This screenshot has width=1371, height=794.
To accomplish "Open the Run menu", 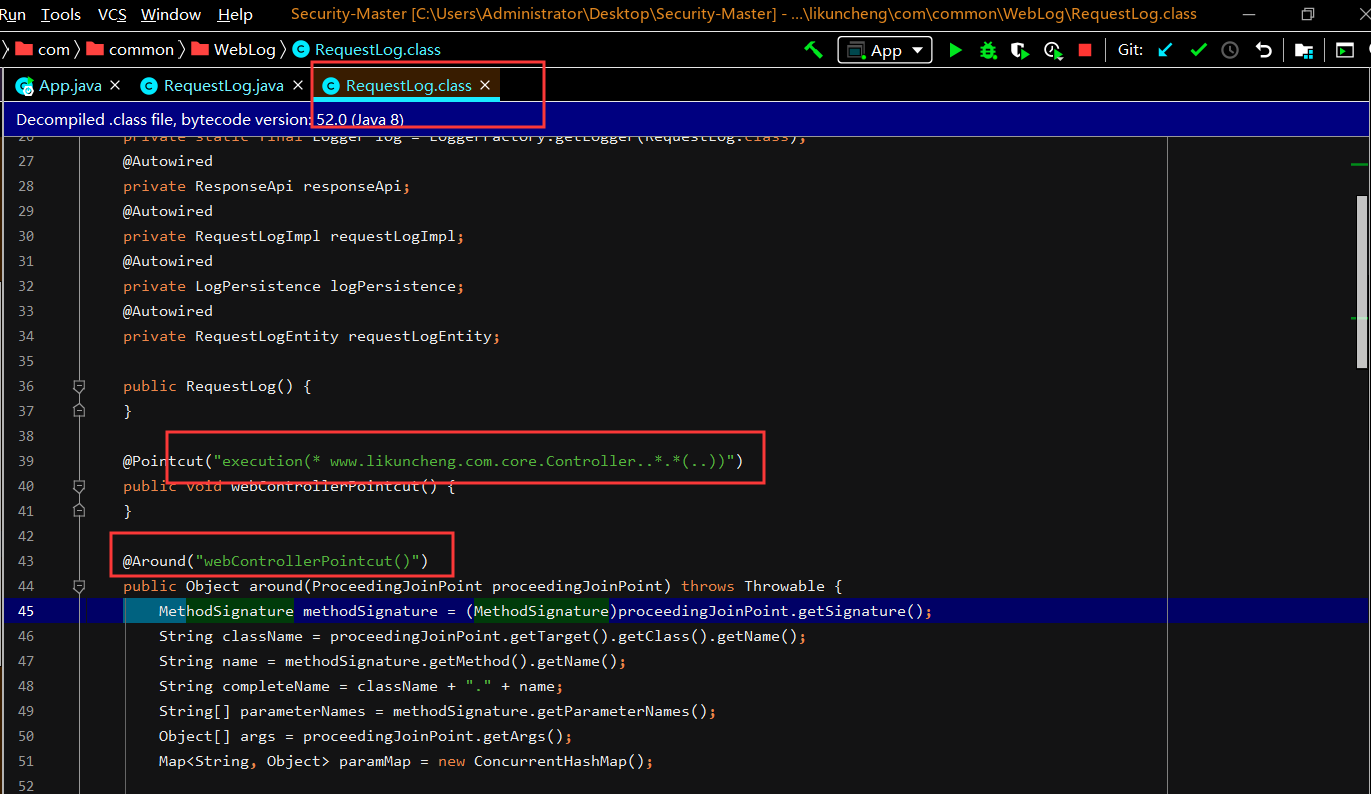I will (13, 14).
